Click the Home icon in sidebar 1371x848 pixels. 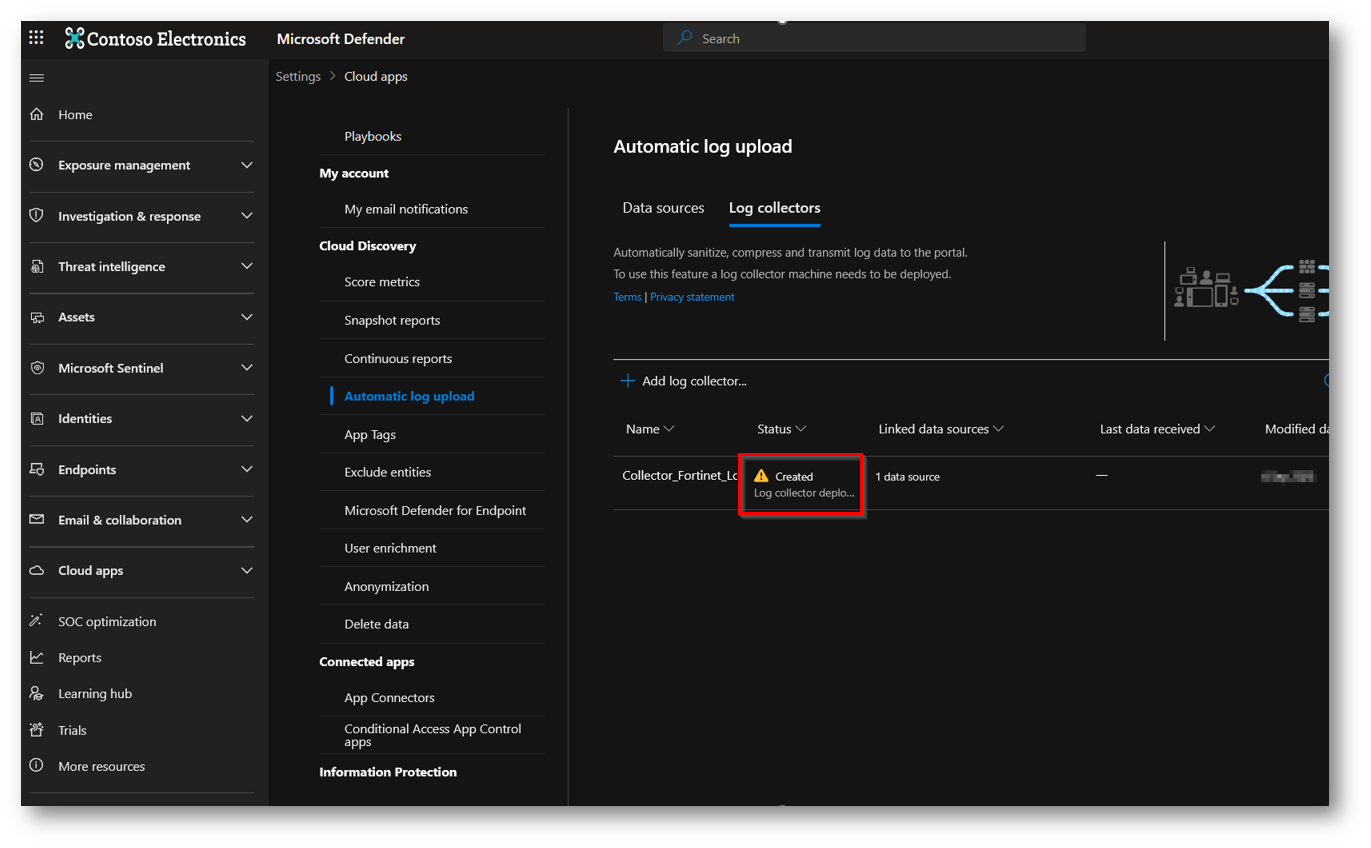tap(37, 115)
